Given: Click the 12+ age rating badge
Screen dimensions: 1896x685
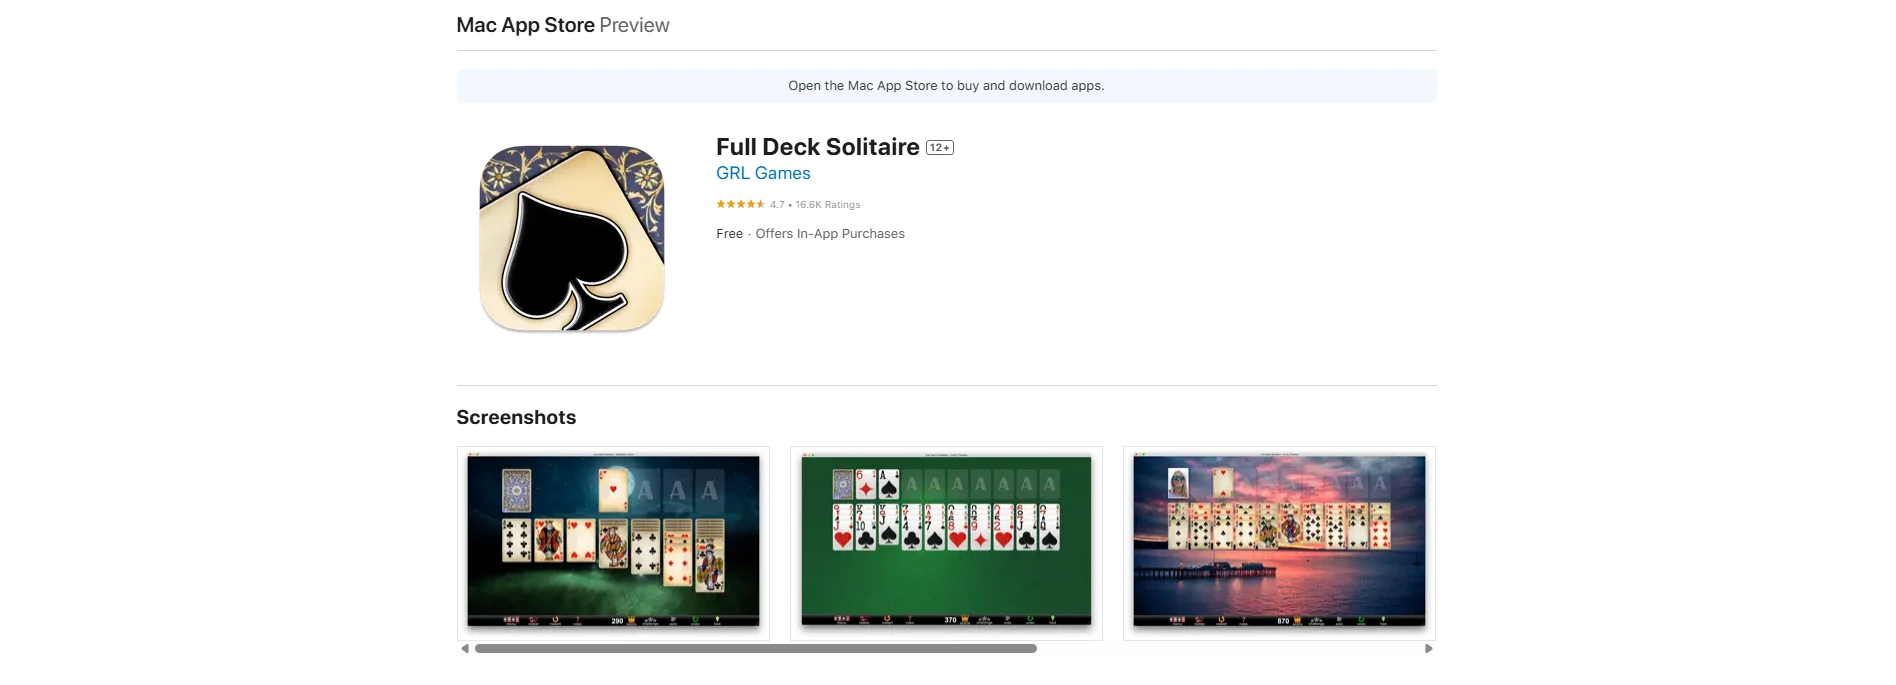Looking at the screenshot, I should (940, 148).
